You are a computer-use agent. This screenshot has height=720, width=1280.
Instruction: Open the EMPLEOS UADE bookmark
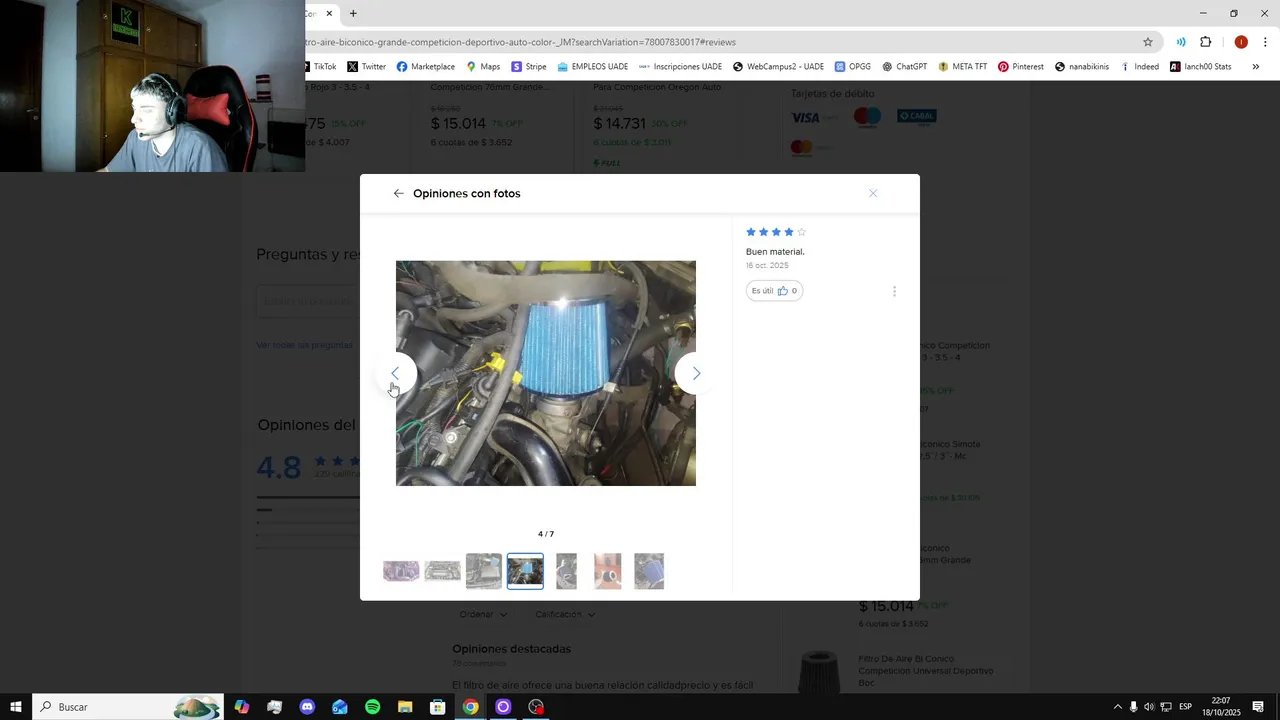[x=593, y=67]
